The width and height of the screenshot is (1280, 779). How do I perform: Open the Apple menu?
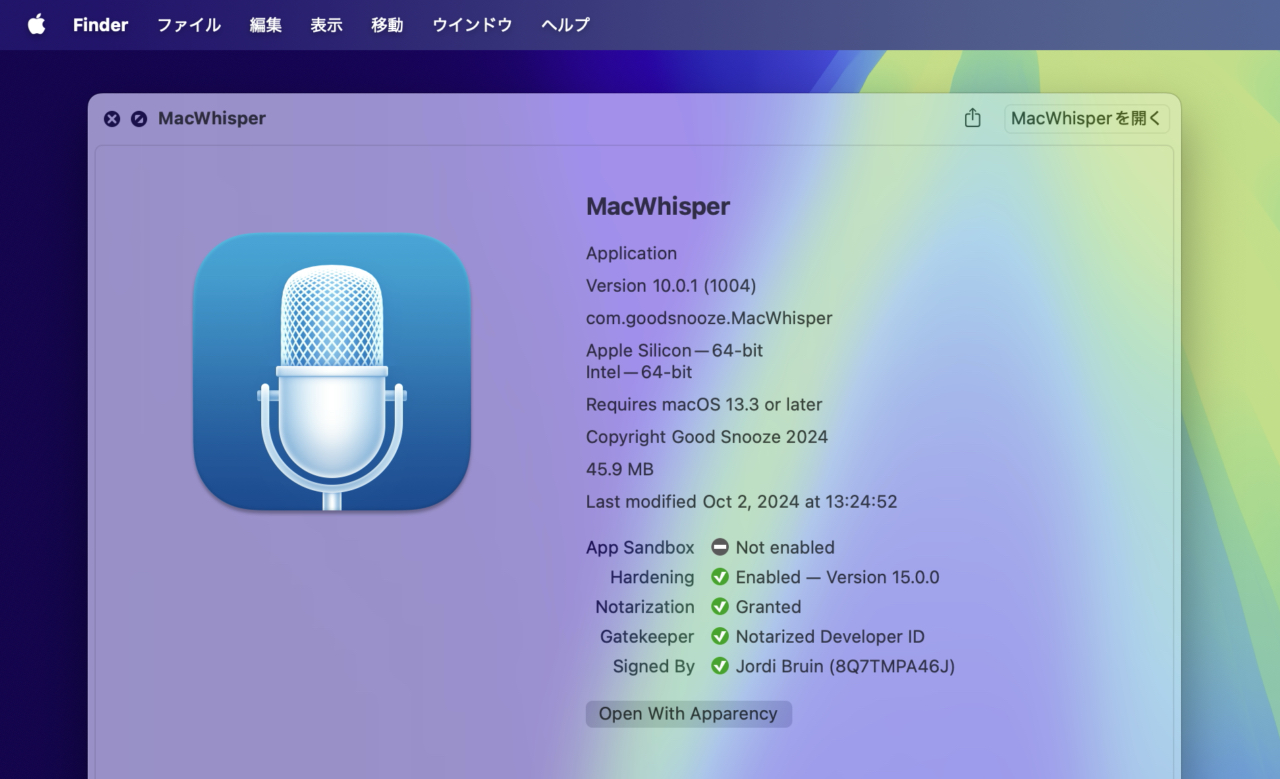click(x=37, y=25)
